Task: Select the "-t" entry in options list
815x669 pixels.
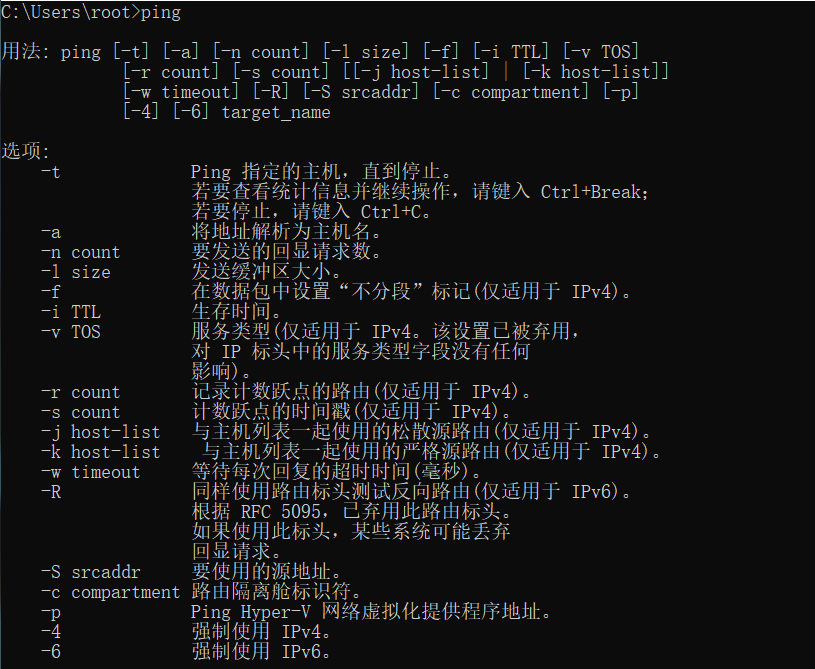Action: pos(50,172)
